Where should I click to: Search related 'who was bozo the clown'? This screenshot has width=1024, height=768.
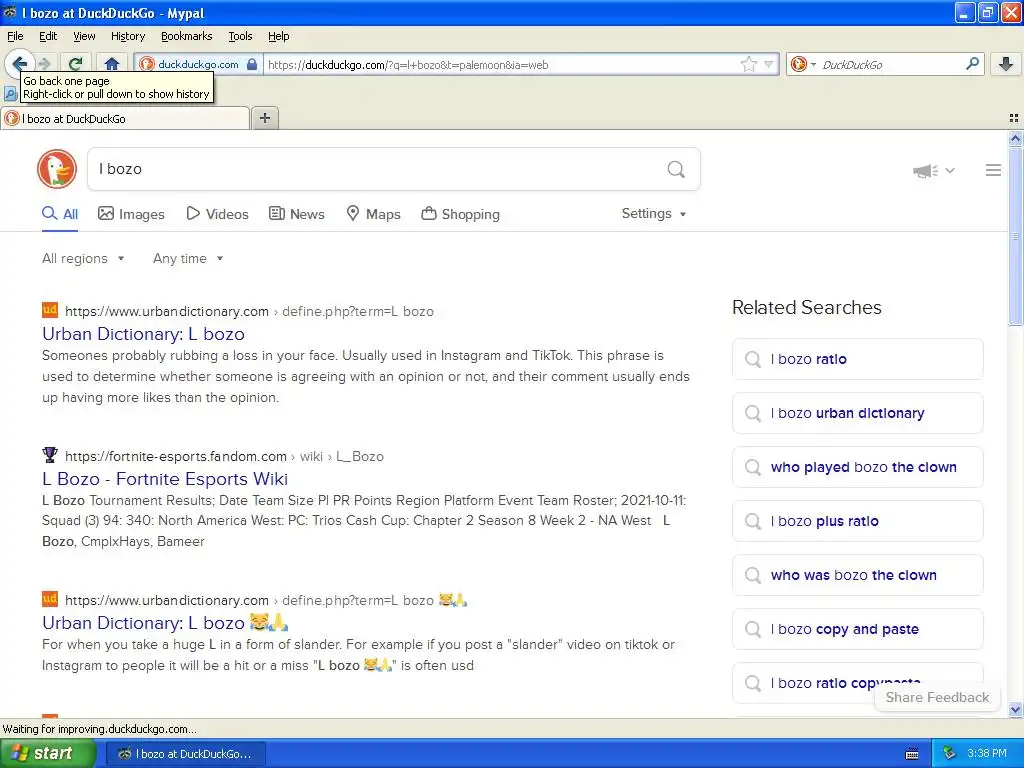(x=857, y=575)
